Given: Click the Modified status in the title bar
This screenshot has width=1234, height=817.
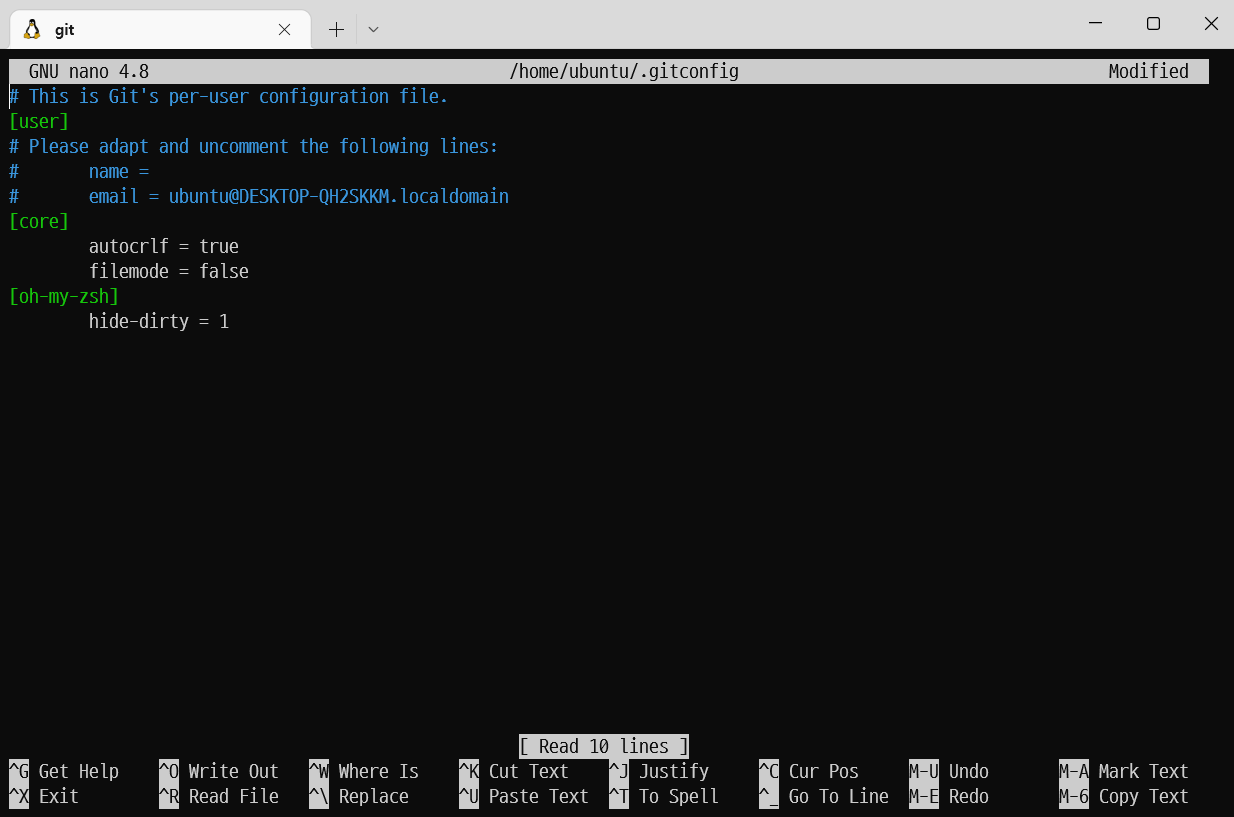Looking at the screenshot, I should (1148, 72).
